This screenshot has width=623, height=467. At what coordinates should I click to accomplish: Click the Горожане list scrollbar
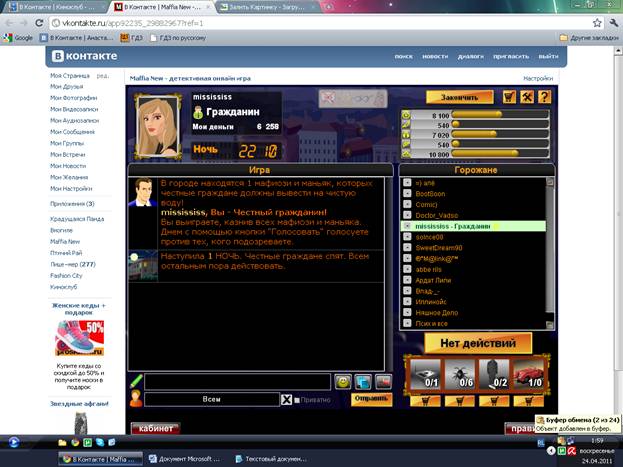550,253
